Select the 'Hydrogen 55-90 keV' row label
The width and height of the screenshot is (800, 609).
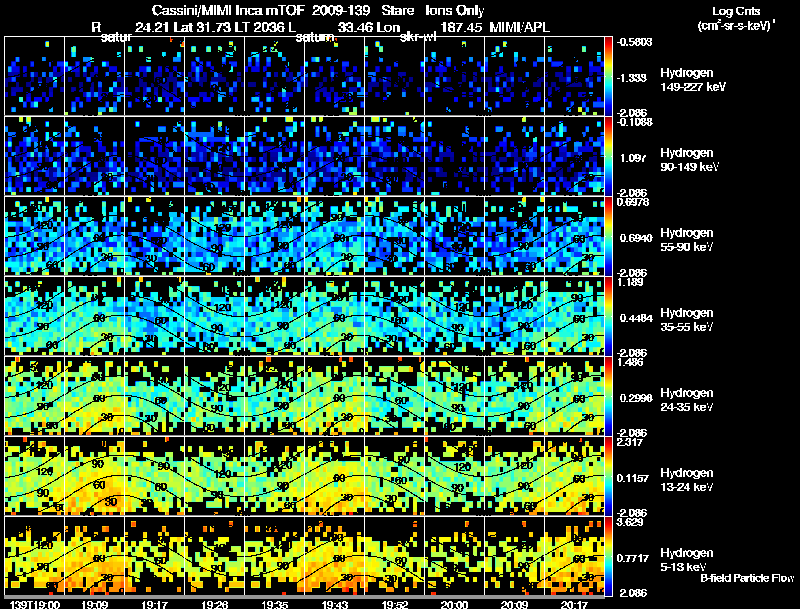[x=687, y=240]
